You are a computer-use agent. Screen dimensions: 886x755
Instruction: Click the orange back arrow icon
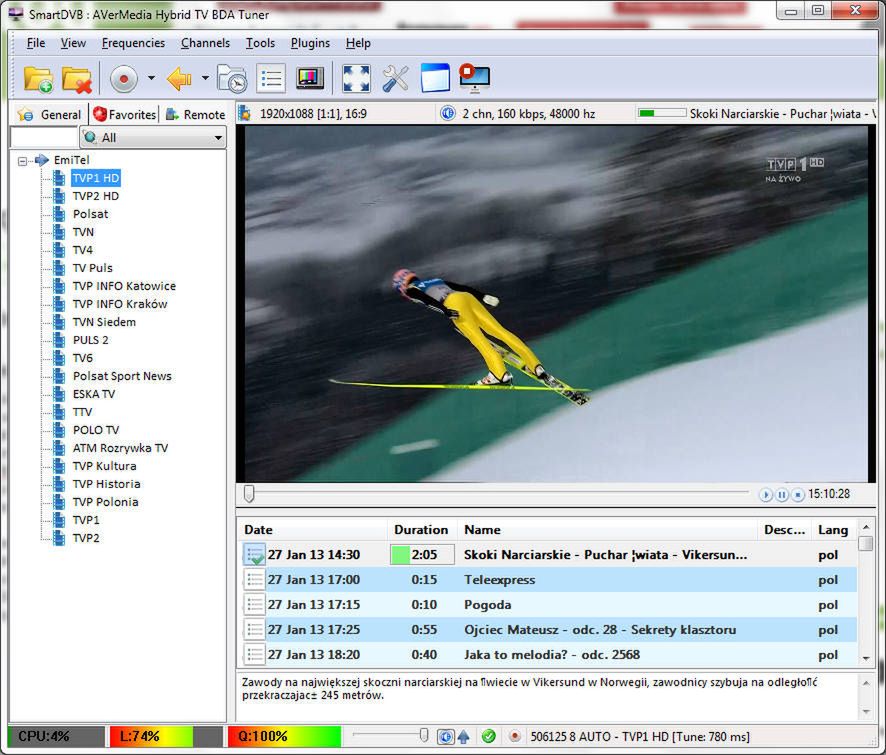[179, 79]
